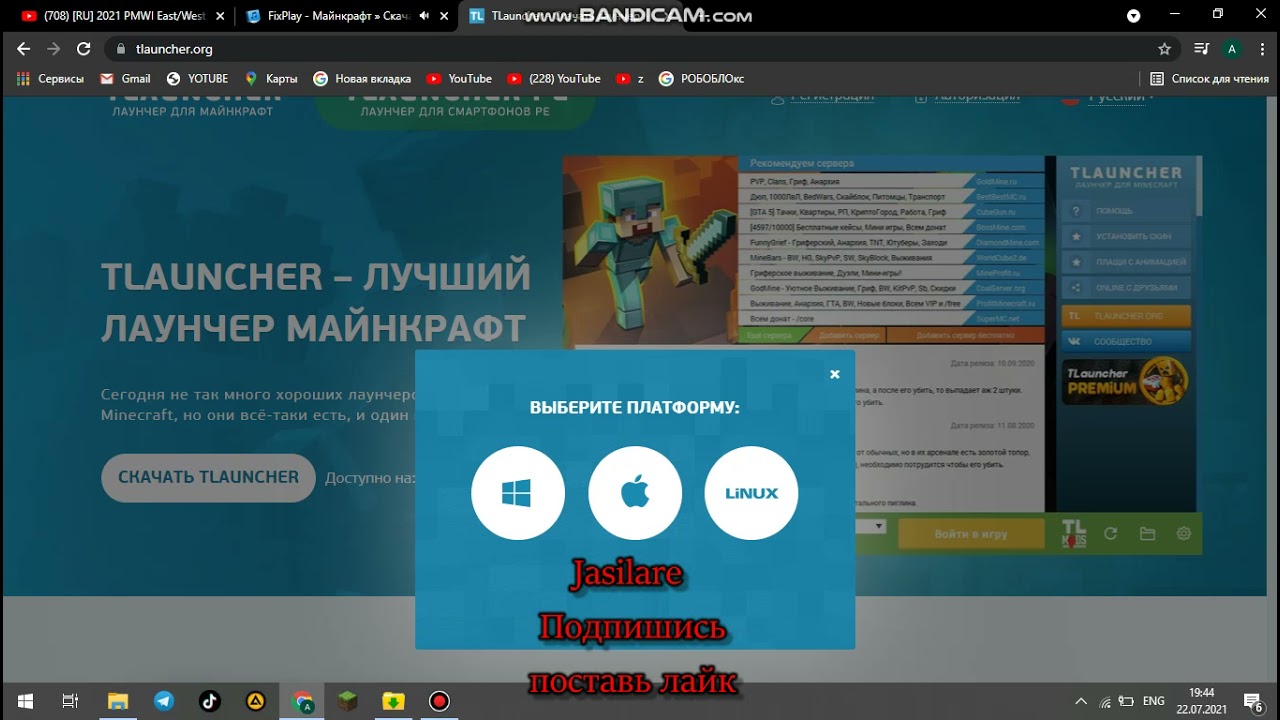Open the Новая вкладка bookmark
The image size is (1280, 720).
click(x=362, y=79)
